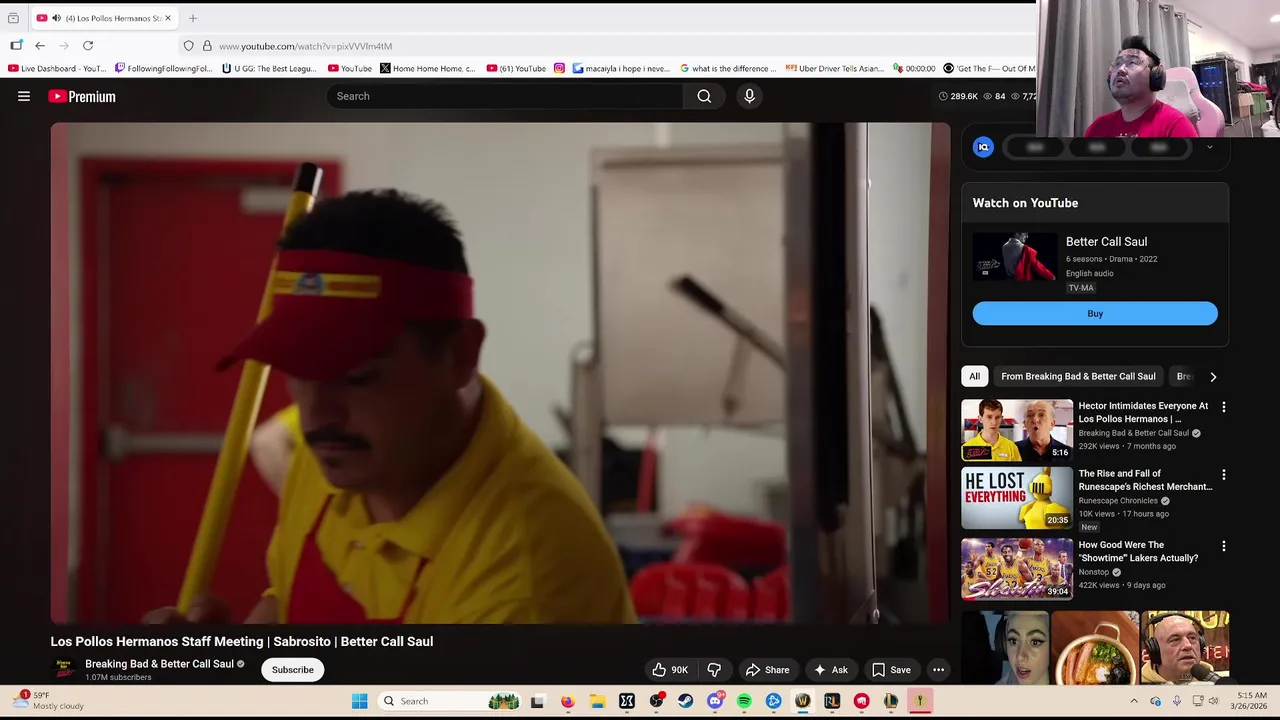Subscribe to the channel

pyautogui.click(x=293, y=670)
